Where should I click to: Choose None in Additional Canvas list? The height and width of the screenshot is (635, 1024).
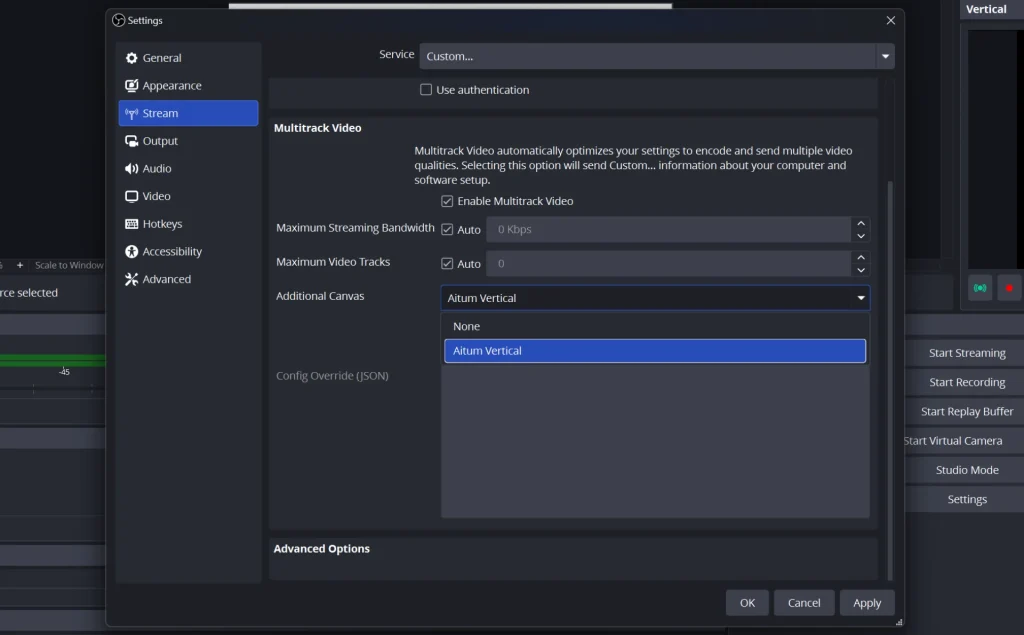pos(655,326)
